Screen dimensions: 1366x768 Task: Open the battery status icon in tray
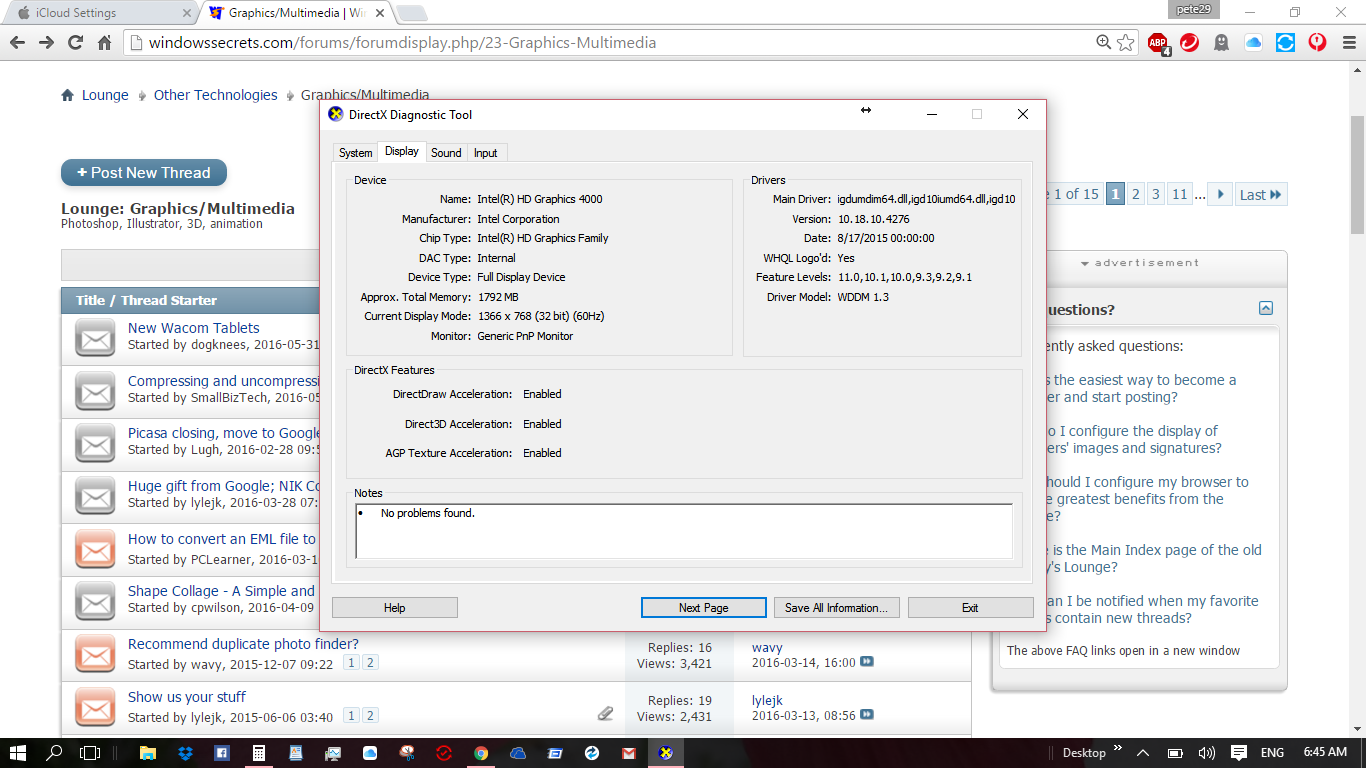pyautogui.click(x=1174, y=752)
